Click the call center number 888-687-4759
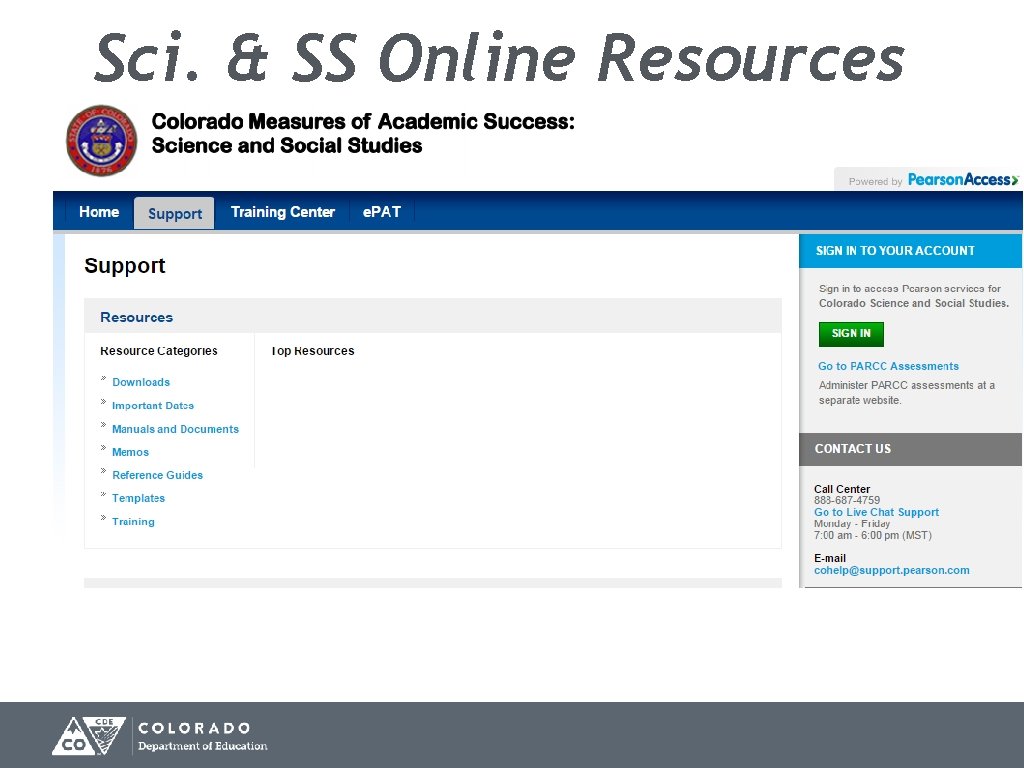Image resolution: width=1024 pixels, height=768 pixels. click(x=847, y=500)
